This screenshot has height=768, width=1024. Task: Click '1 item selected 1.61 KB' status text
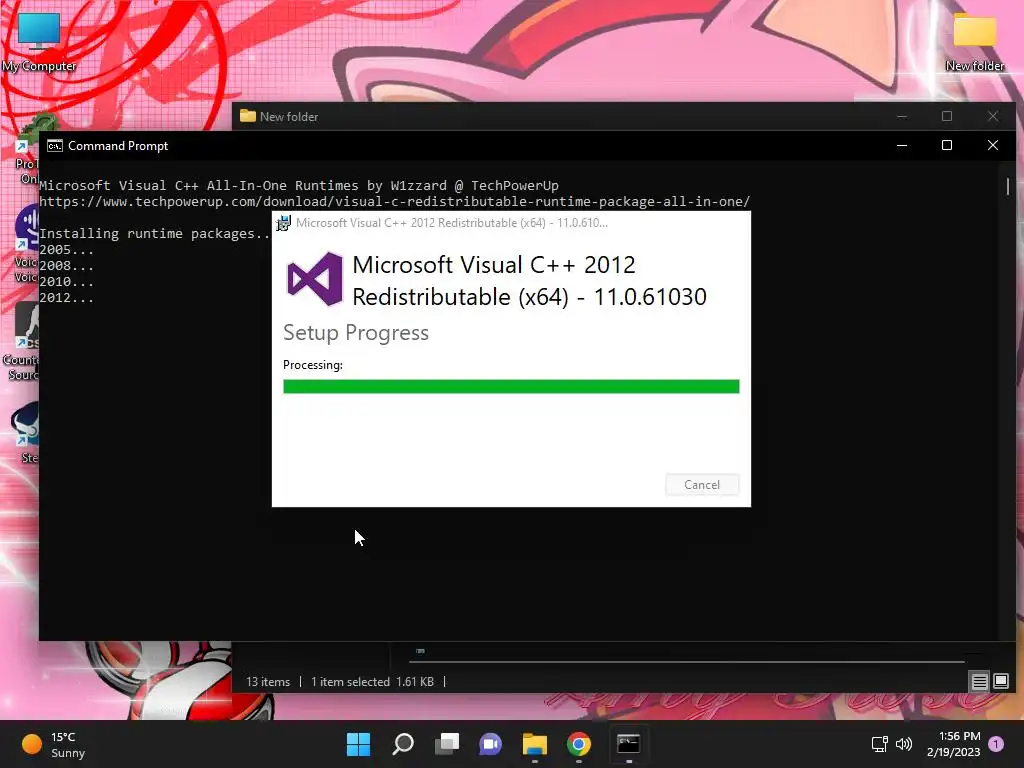372,682
